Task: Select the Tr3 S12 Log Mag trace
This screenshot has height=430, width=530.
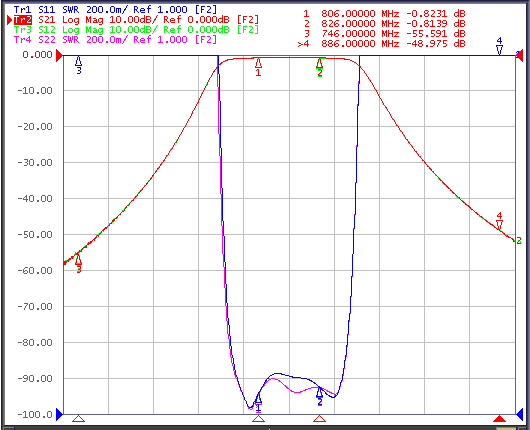Action: tap(136, 30)
